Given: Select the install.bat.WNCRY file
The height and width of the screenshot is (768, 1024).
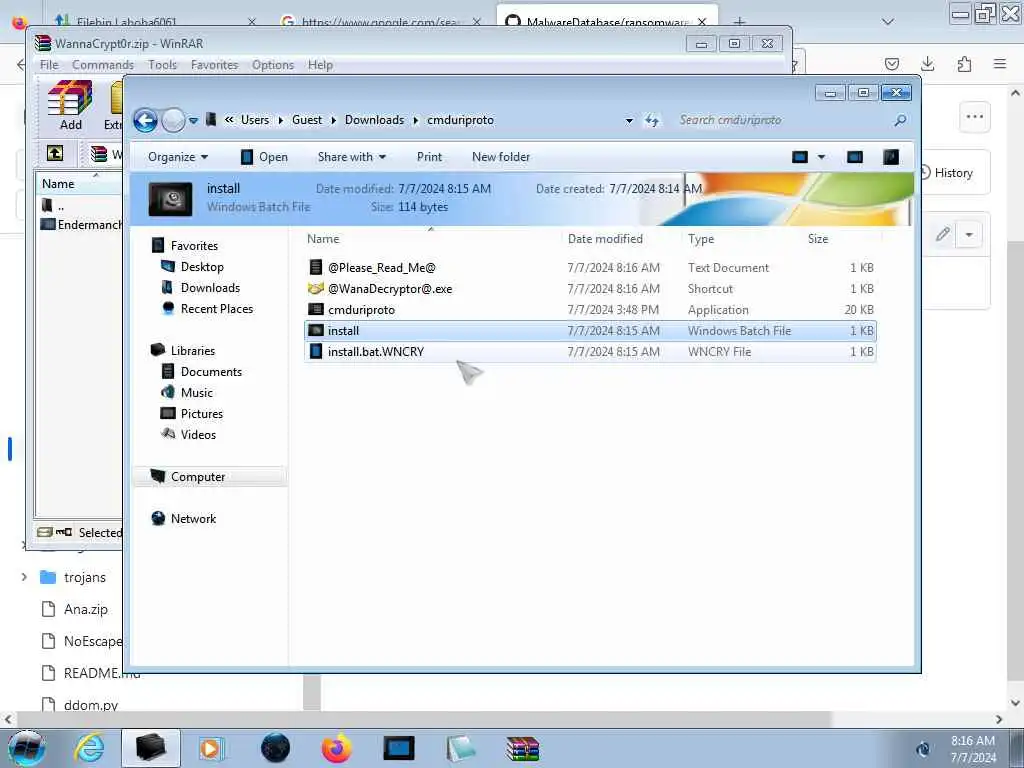Looking at the screenshot, I should [590, 351].
